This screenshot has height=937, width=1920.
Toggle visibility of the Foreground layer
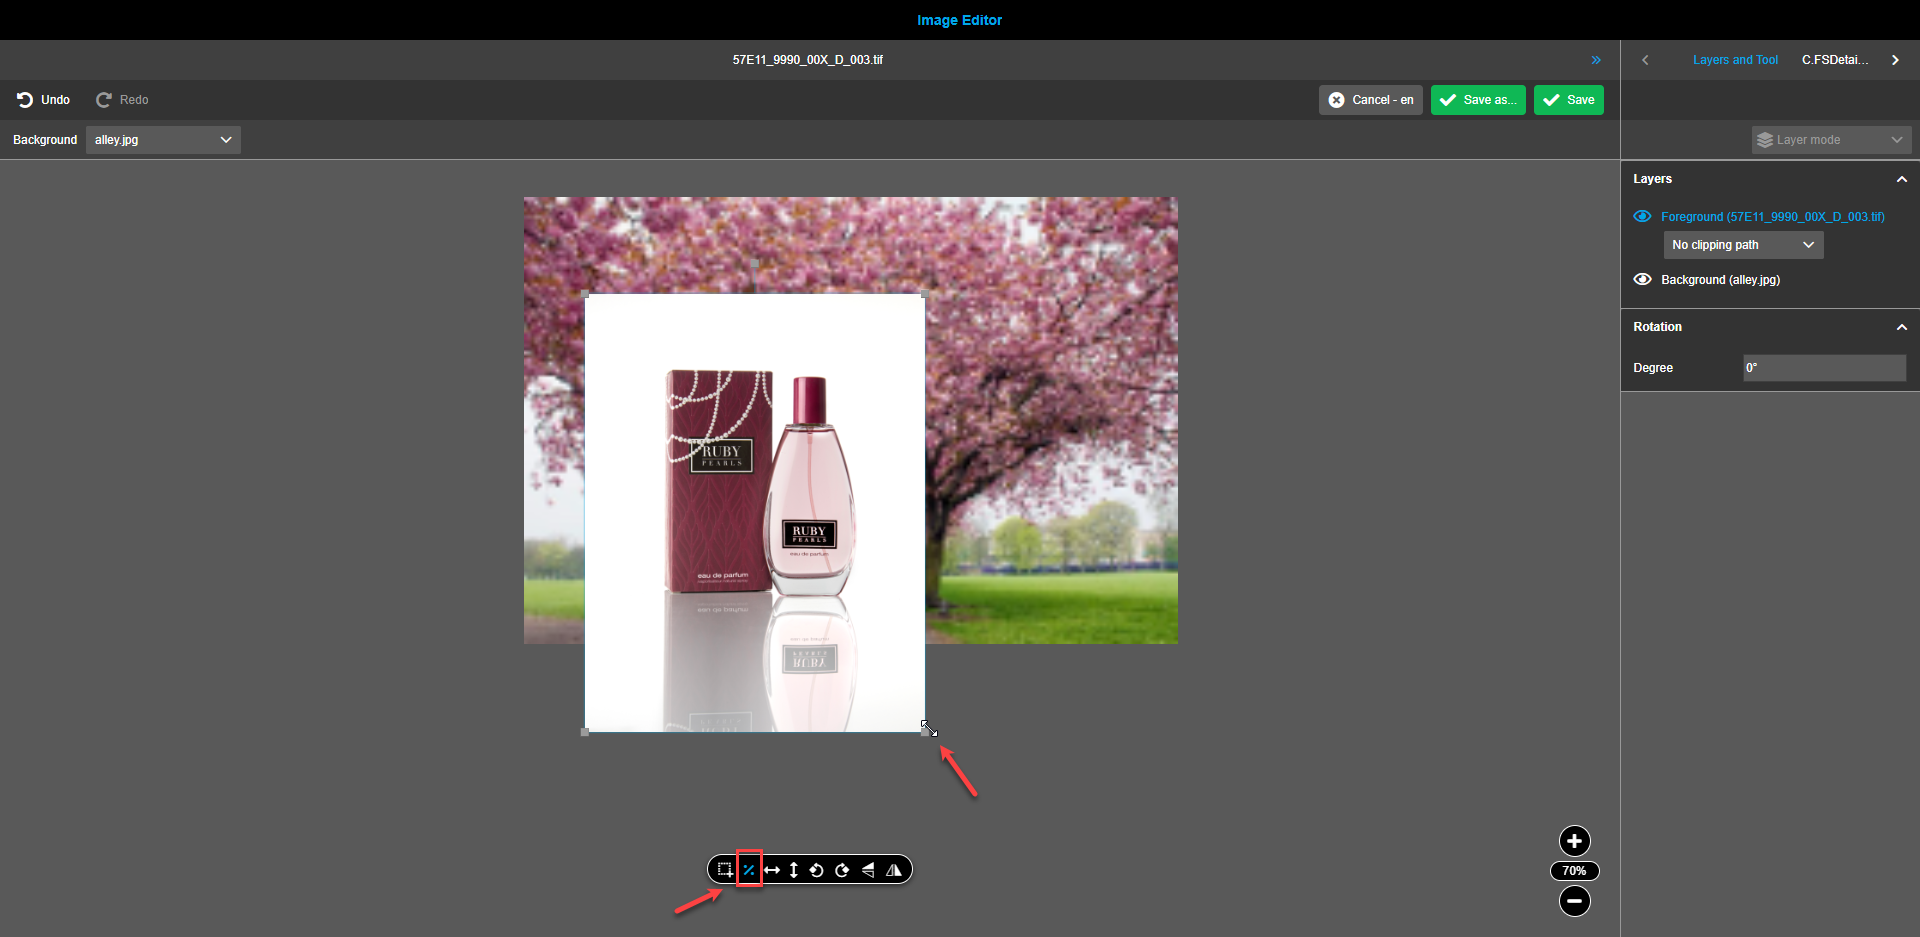coord(1643,216)
